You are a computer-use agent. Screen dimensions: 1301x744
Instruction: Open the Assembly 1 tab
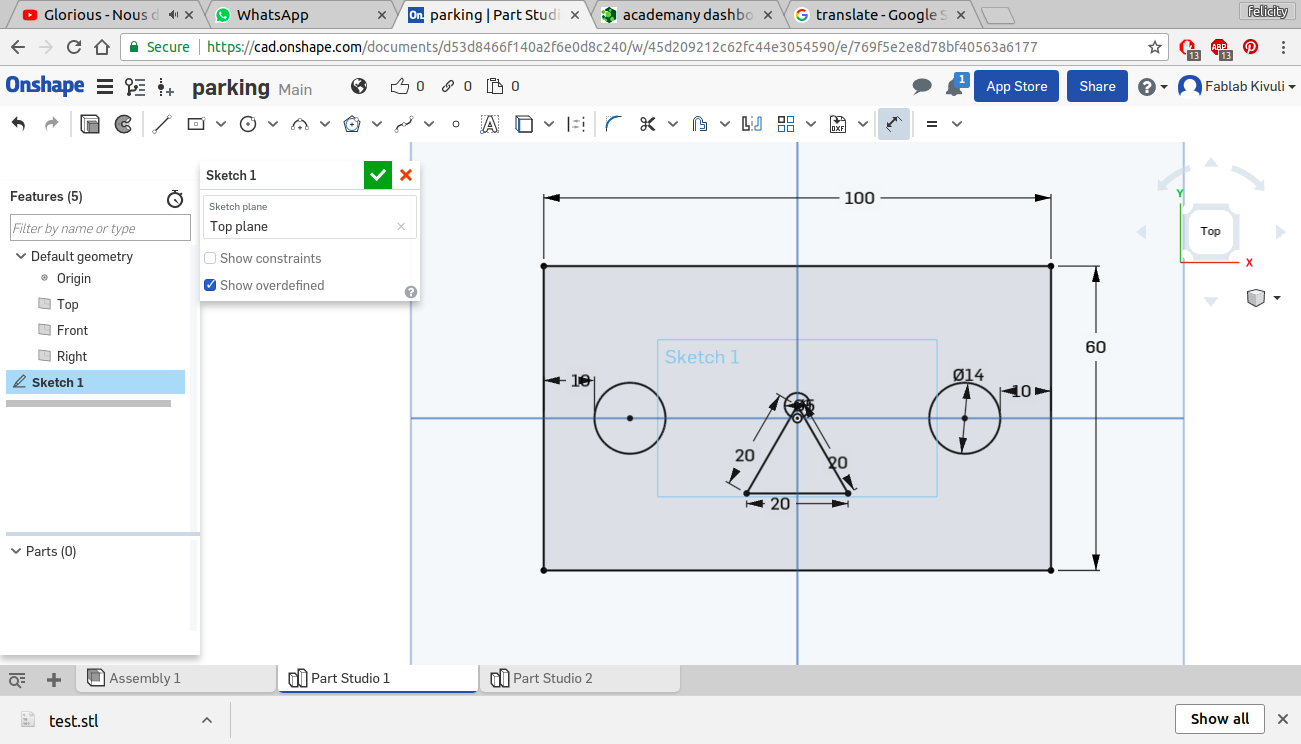(144, 678)
